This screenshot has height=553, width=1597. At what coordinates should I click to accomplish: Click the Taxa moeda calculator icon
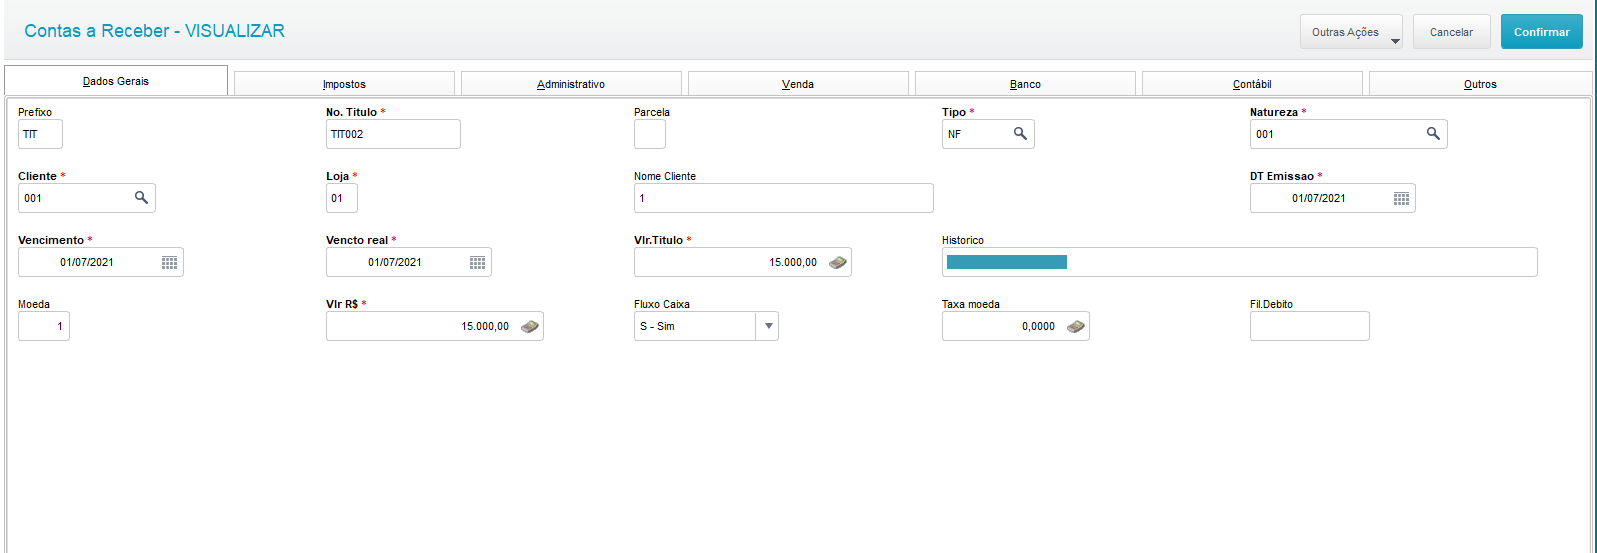pyautogui.click(x=1076, y=326)
